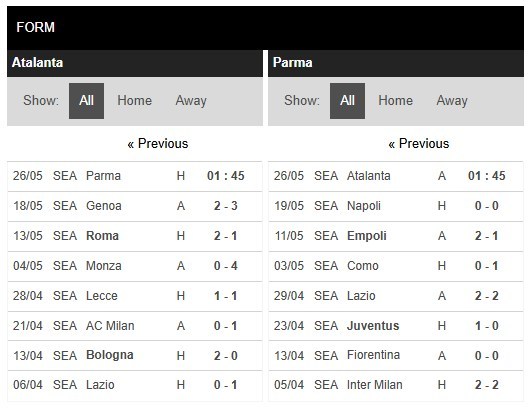Show Atalanta Away matches only
Image resolution: width=529 pixels, height=419 pixels.
[191, 101]
